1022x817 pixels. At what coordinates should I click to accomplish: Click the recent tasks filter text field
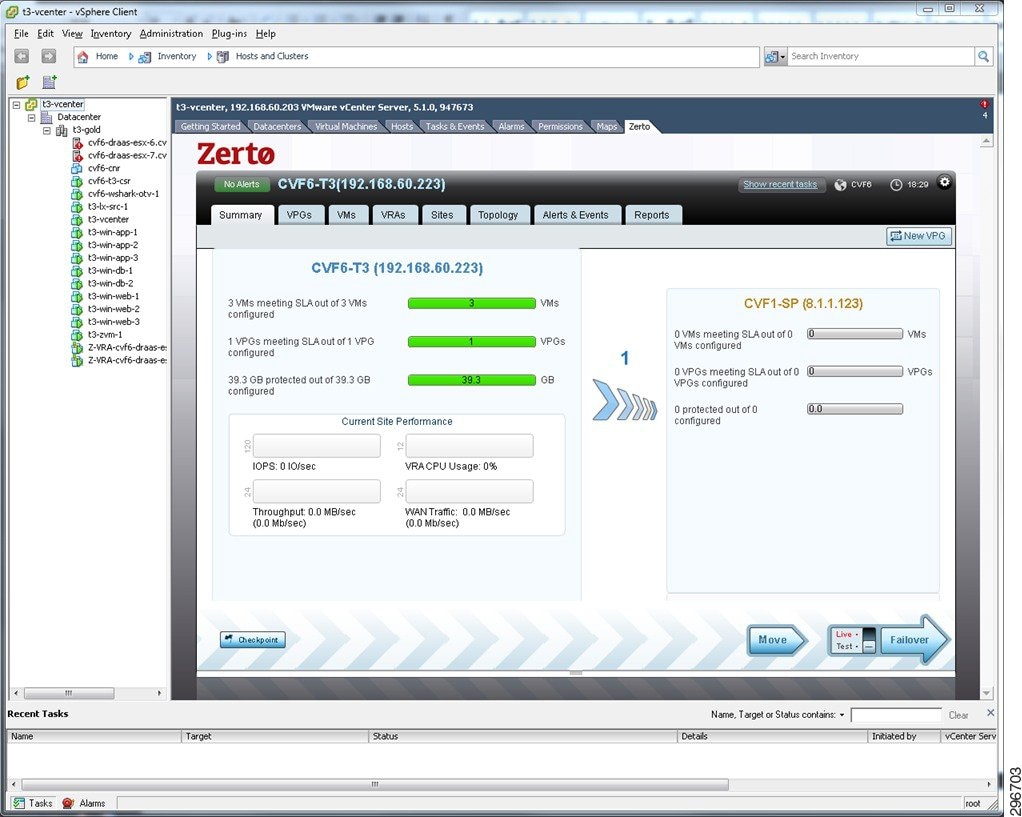[896, 715]
